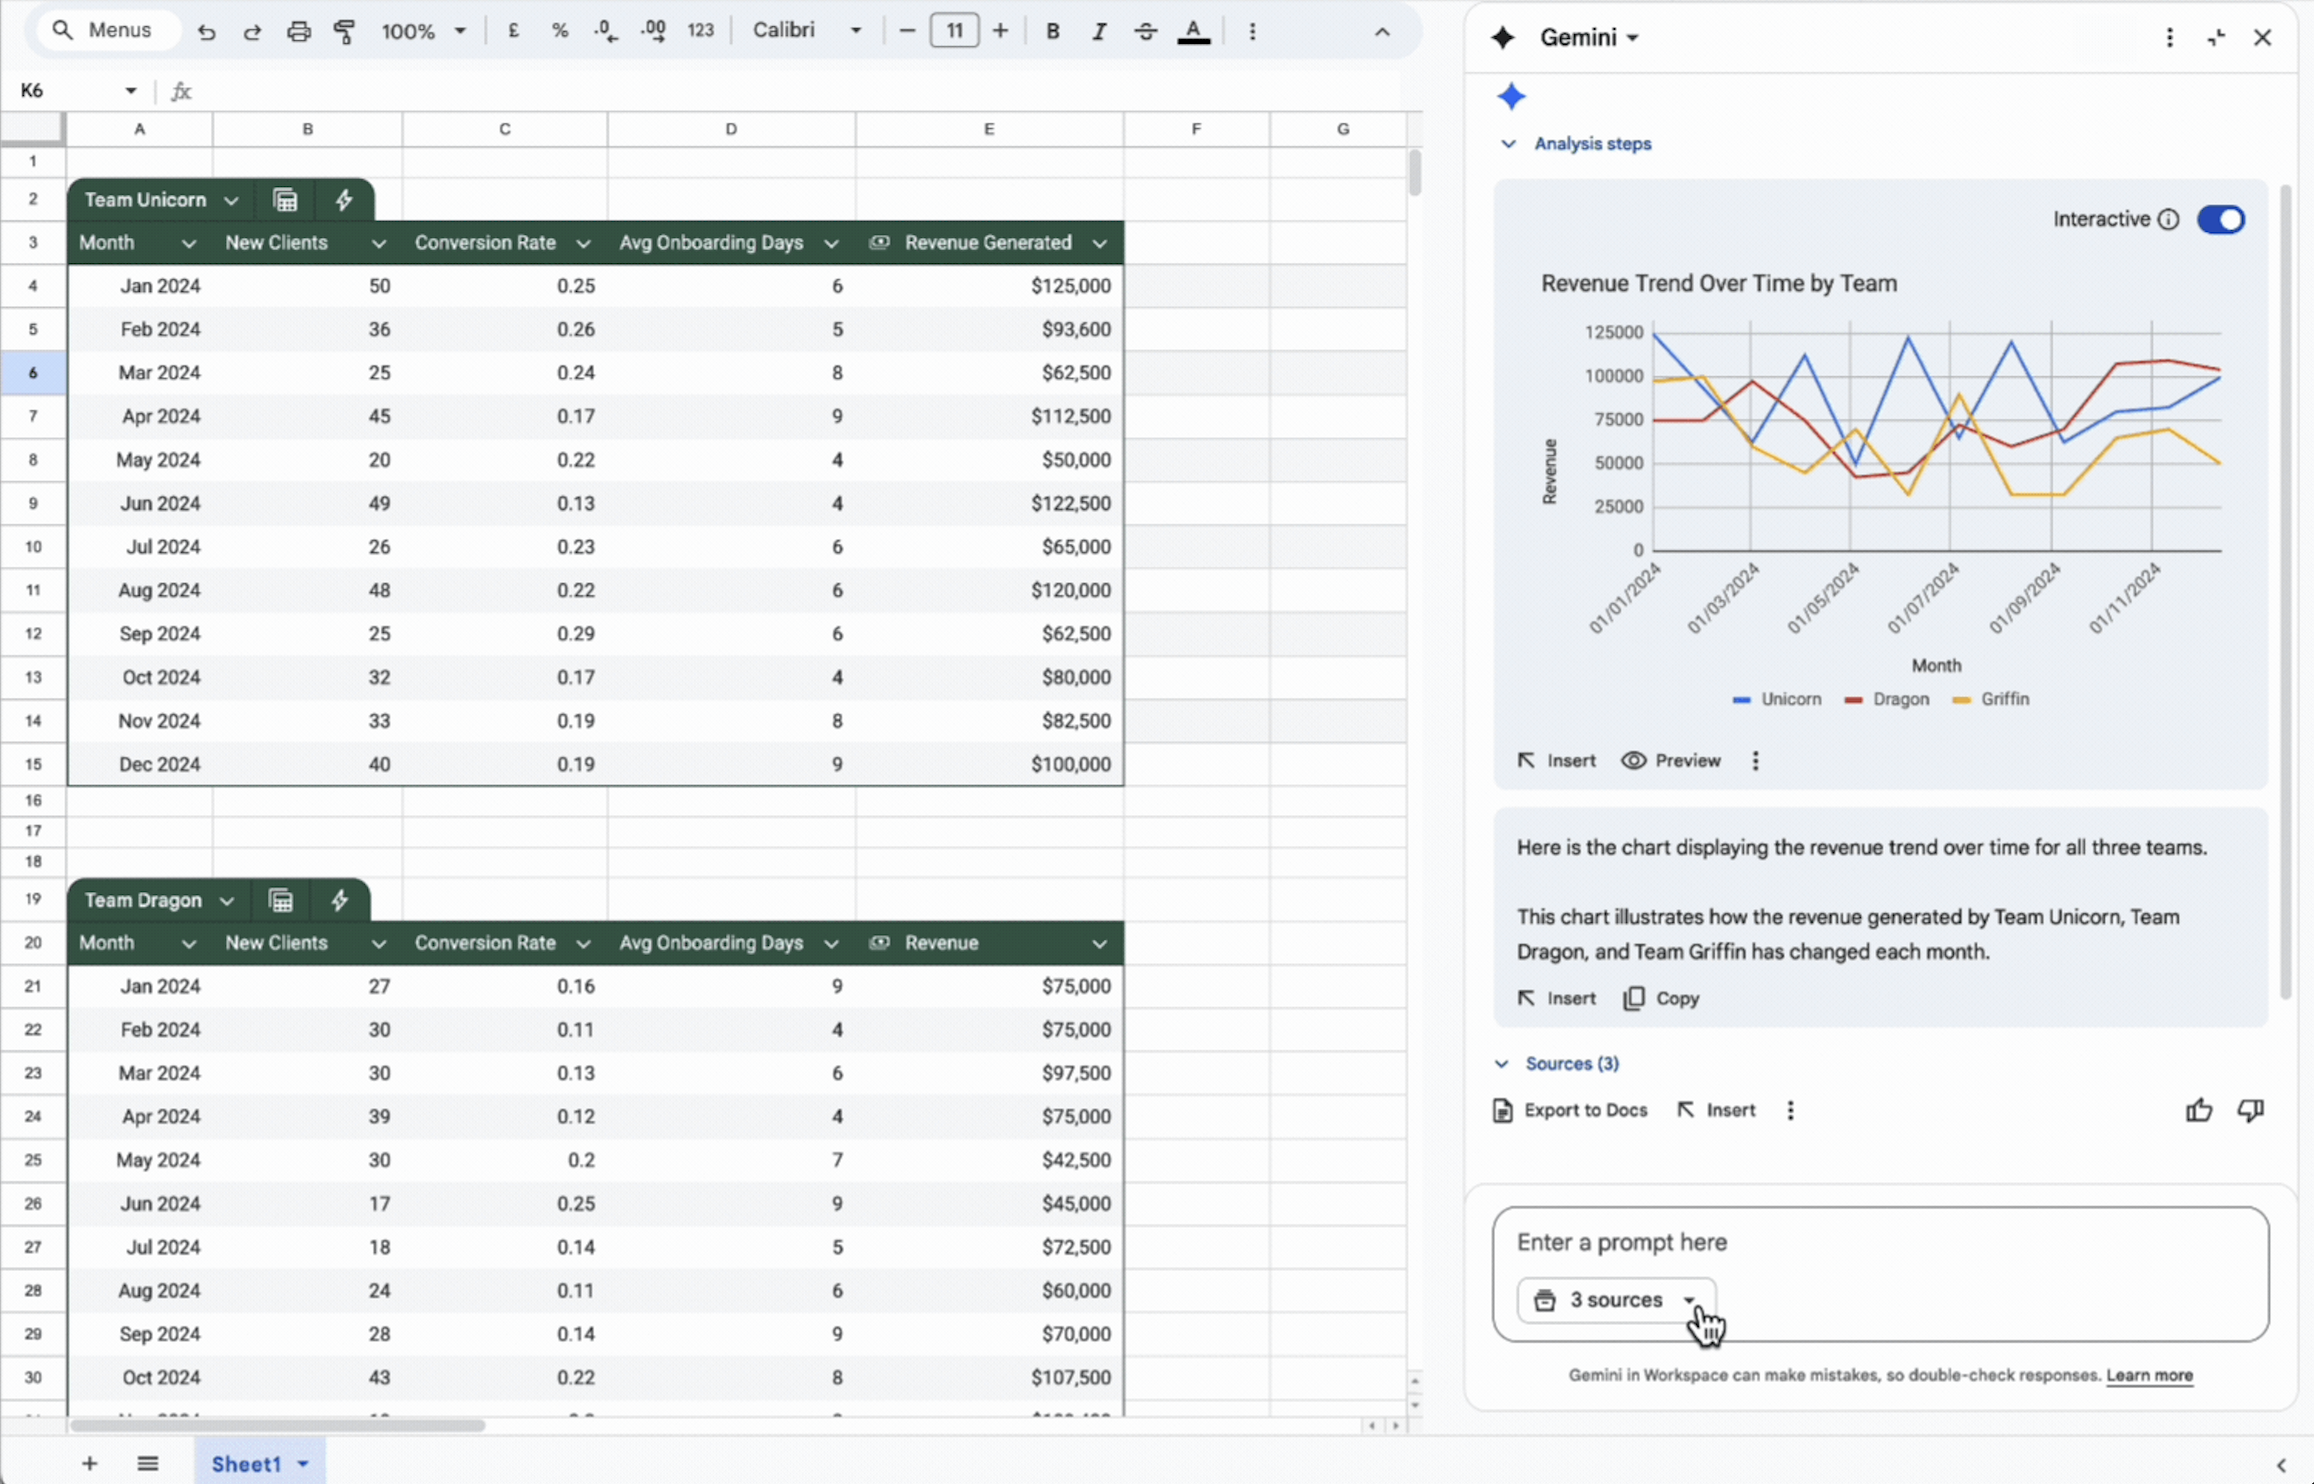This screenshot has height=1484, width=2314.
Task: Click the print icon in toolbar
Action: pos(298,31)
